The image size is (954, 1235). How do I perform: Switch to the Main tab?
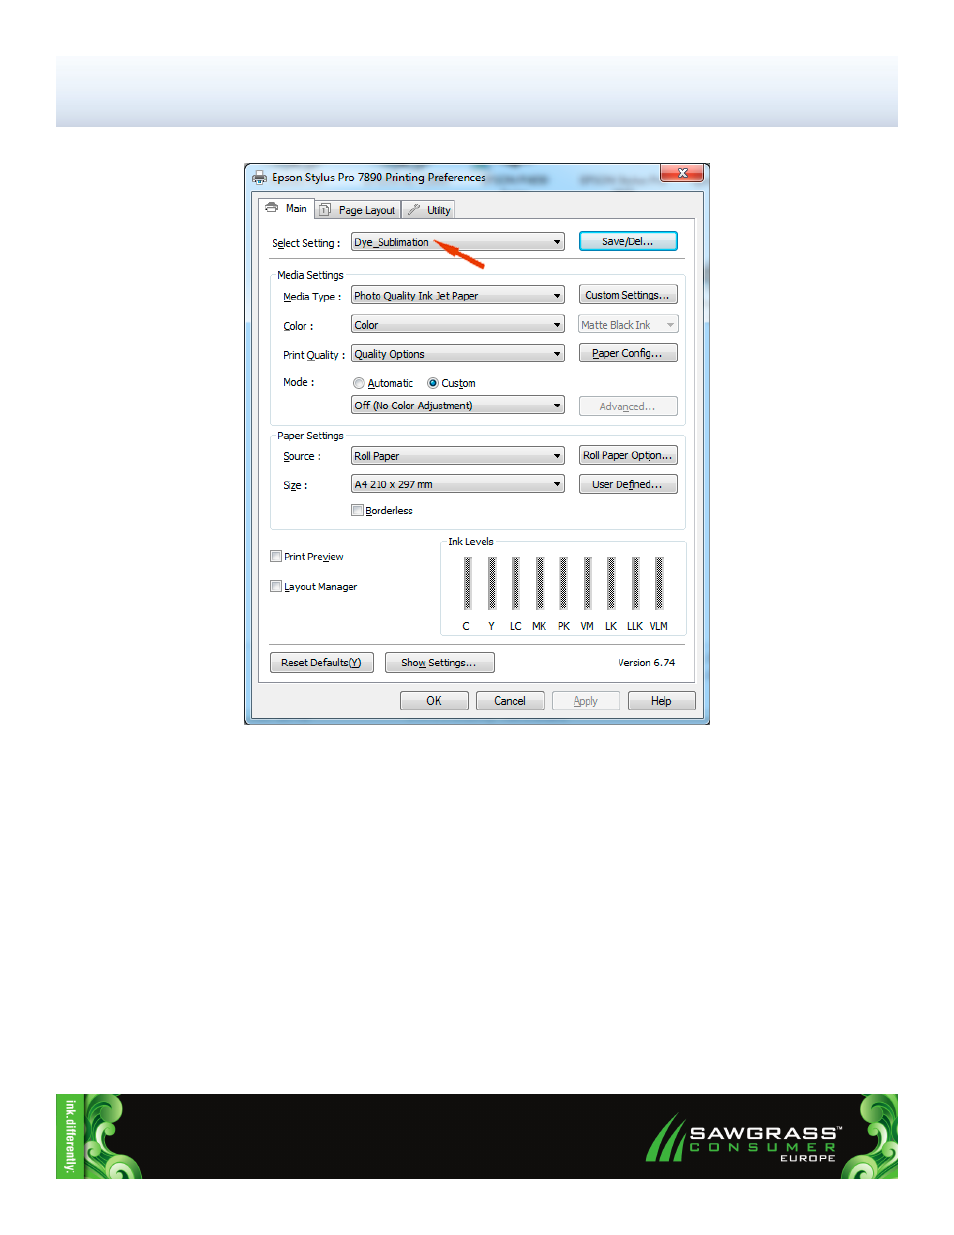(287, 208)
